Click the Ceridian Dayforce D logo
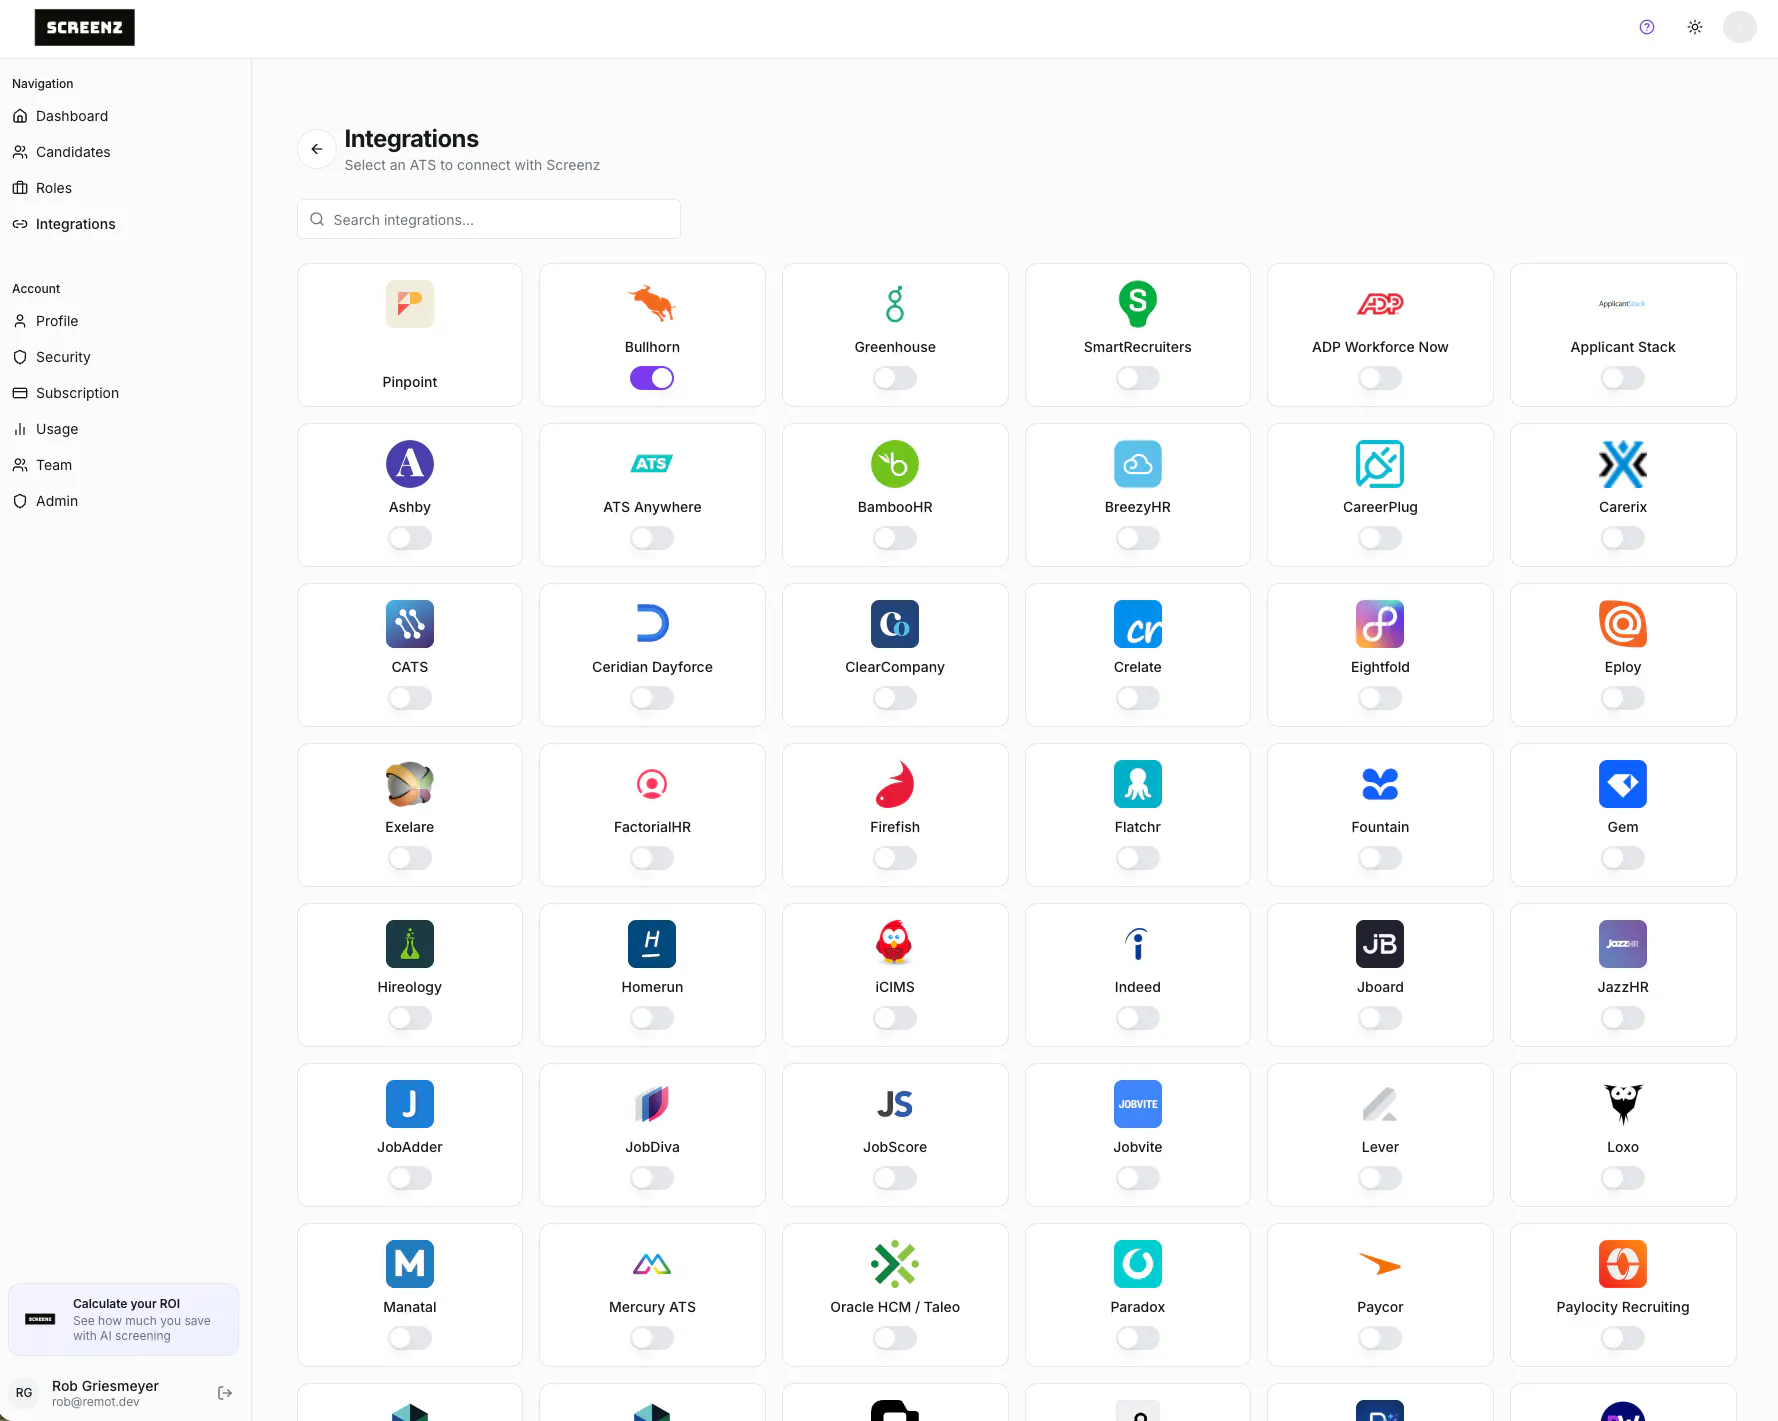Image resolution: width=1778 pixels, height=1421 pixels. click(652, 624)
